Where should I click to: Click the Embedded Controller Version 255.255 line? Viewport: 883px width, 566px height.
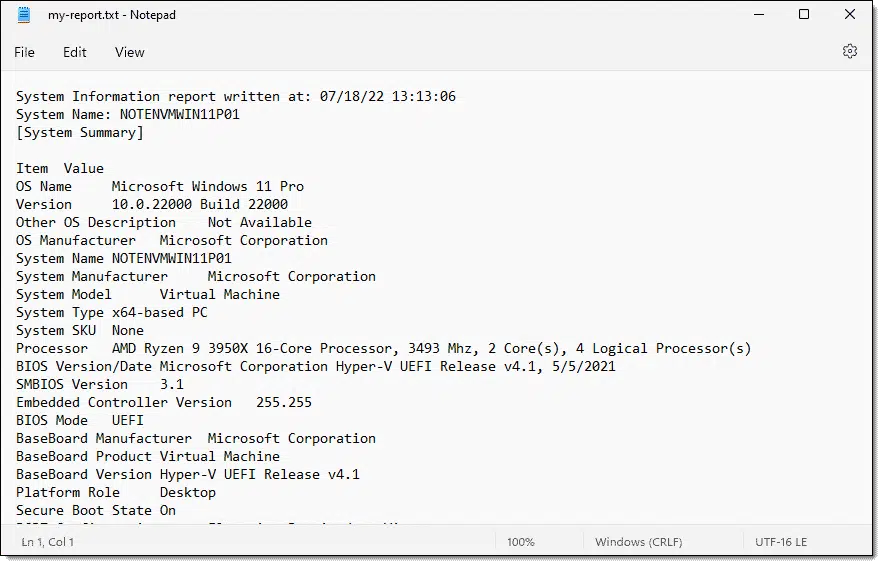[164, 403]
